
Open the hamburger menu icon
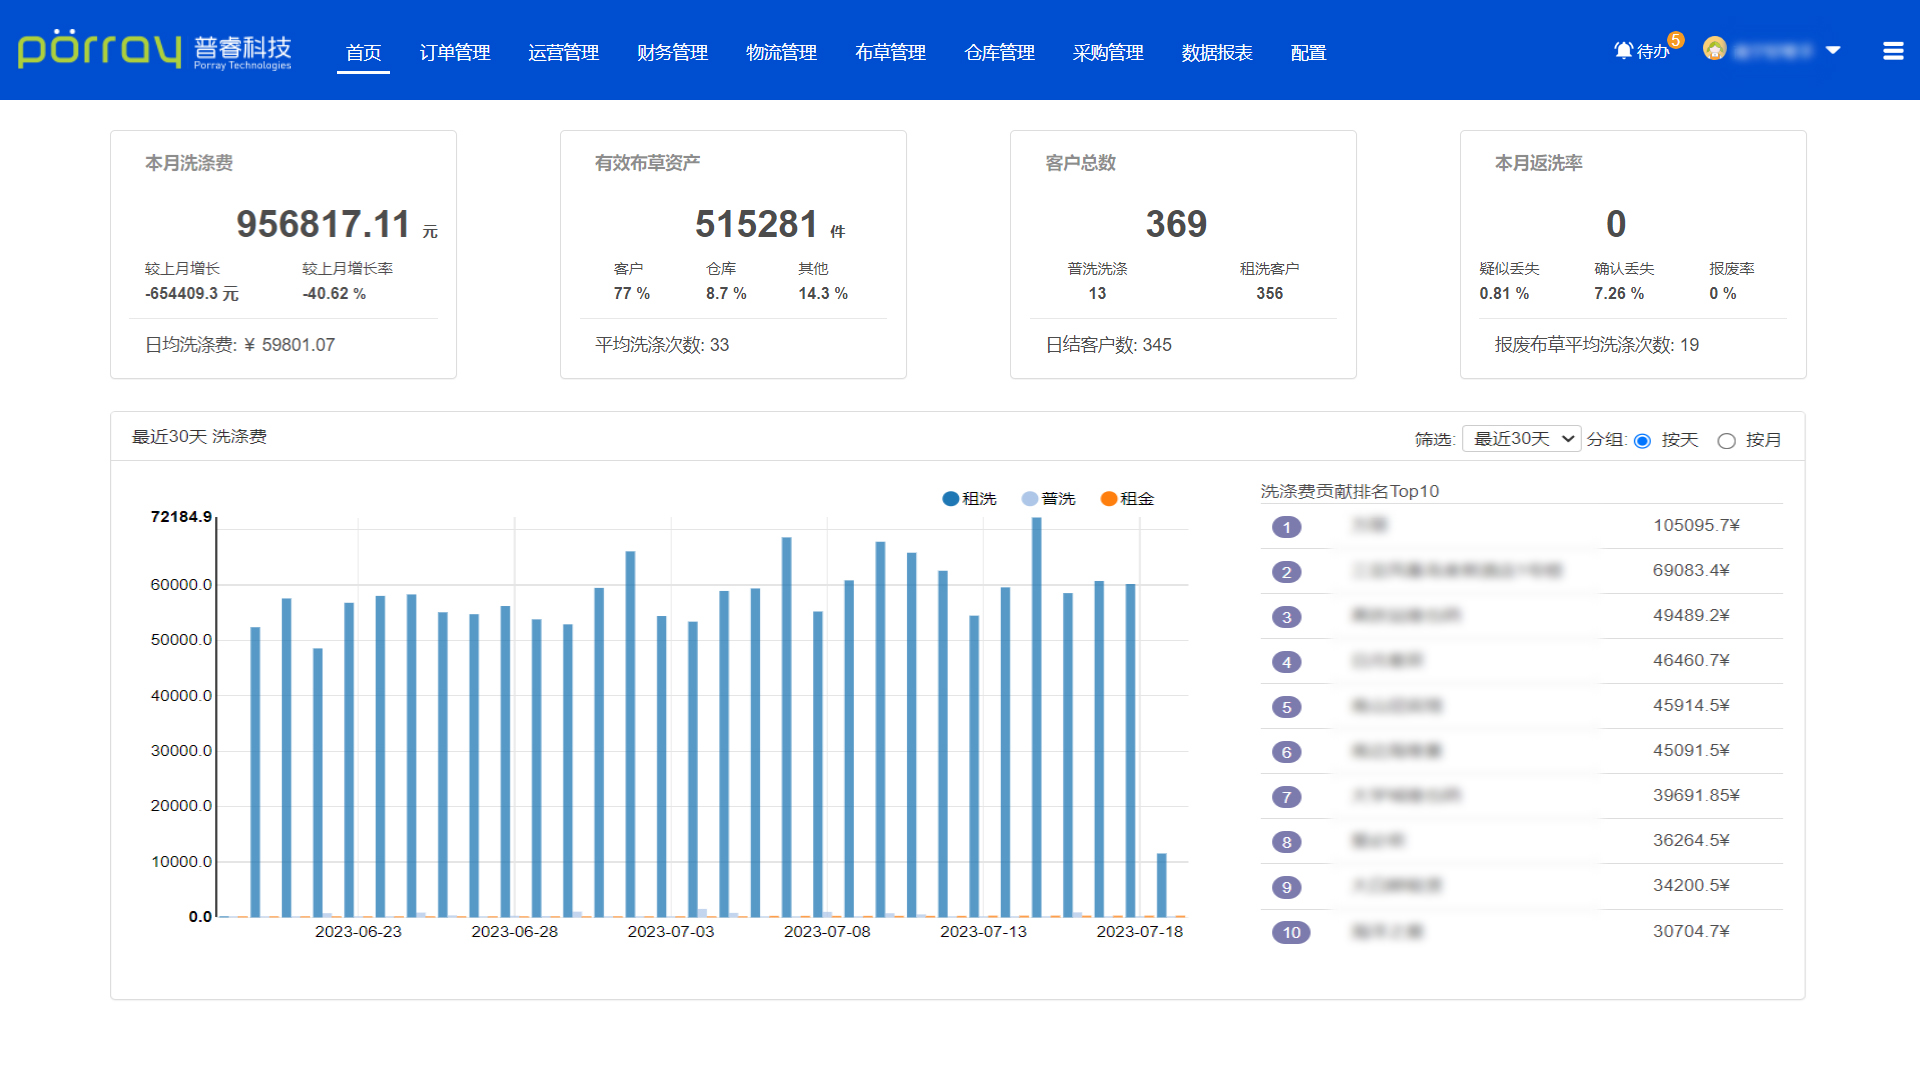[1892, 51]
